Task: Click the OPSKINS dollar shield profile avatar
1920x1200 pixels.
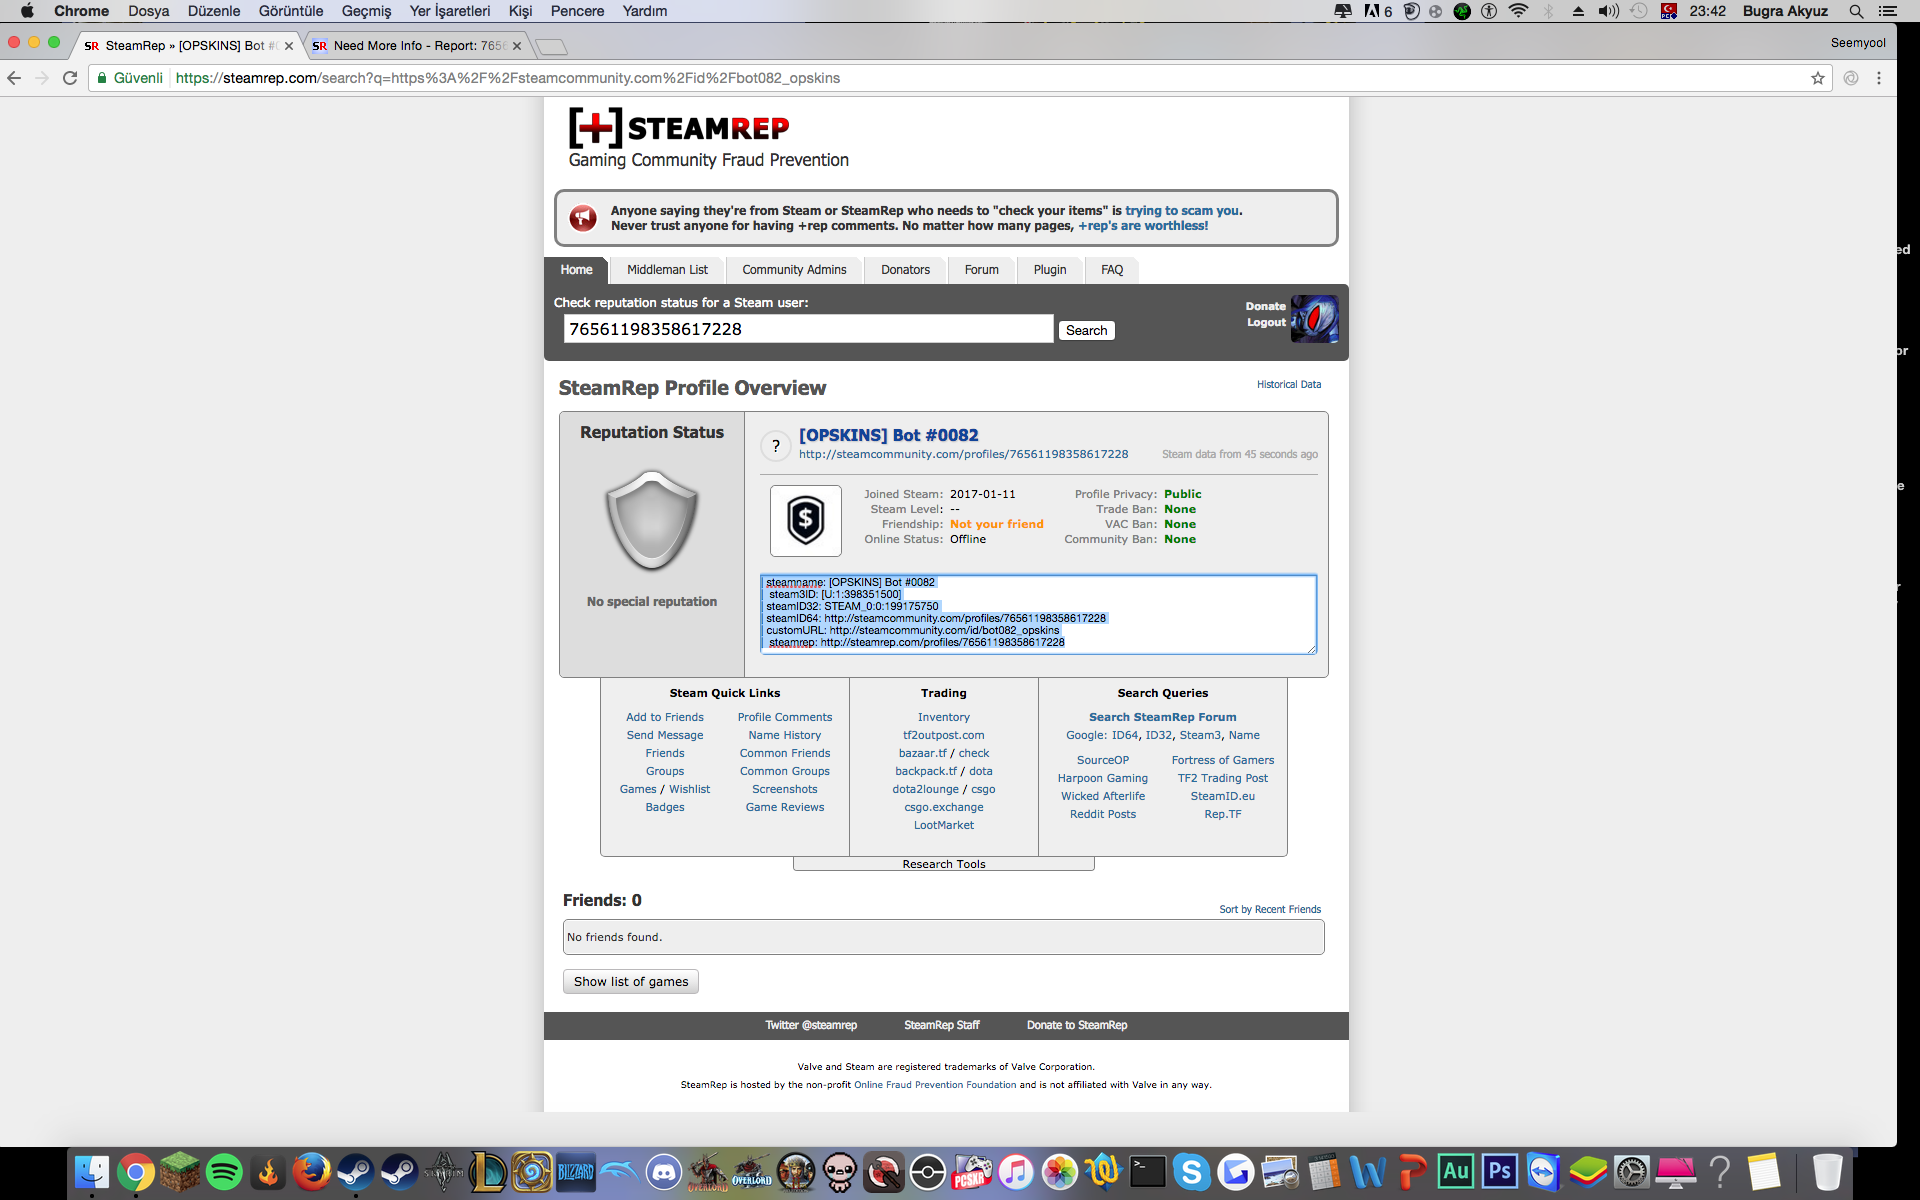Action: pyautogui.click(x=805, y=520)
